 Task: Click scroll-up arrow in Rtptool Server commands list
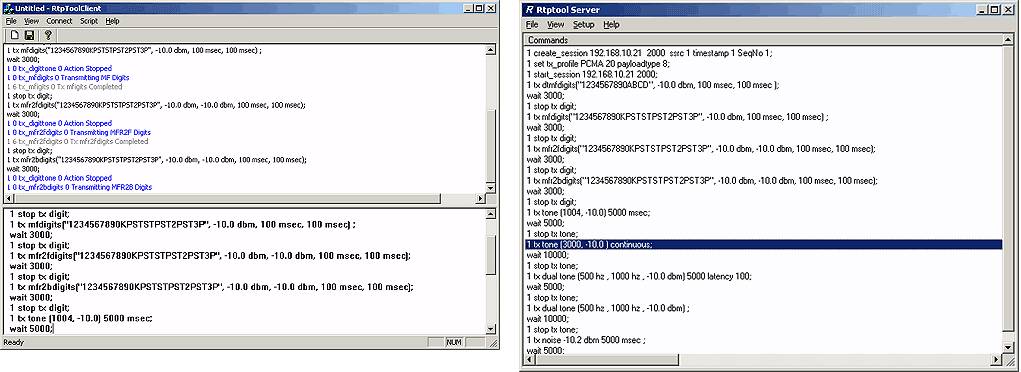click(x=1009, y=41)
